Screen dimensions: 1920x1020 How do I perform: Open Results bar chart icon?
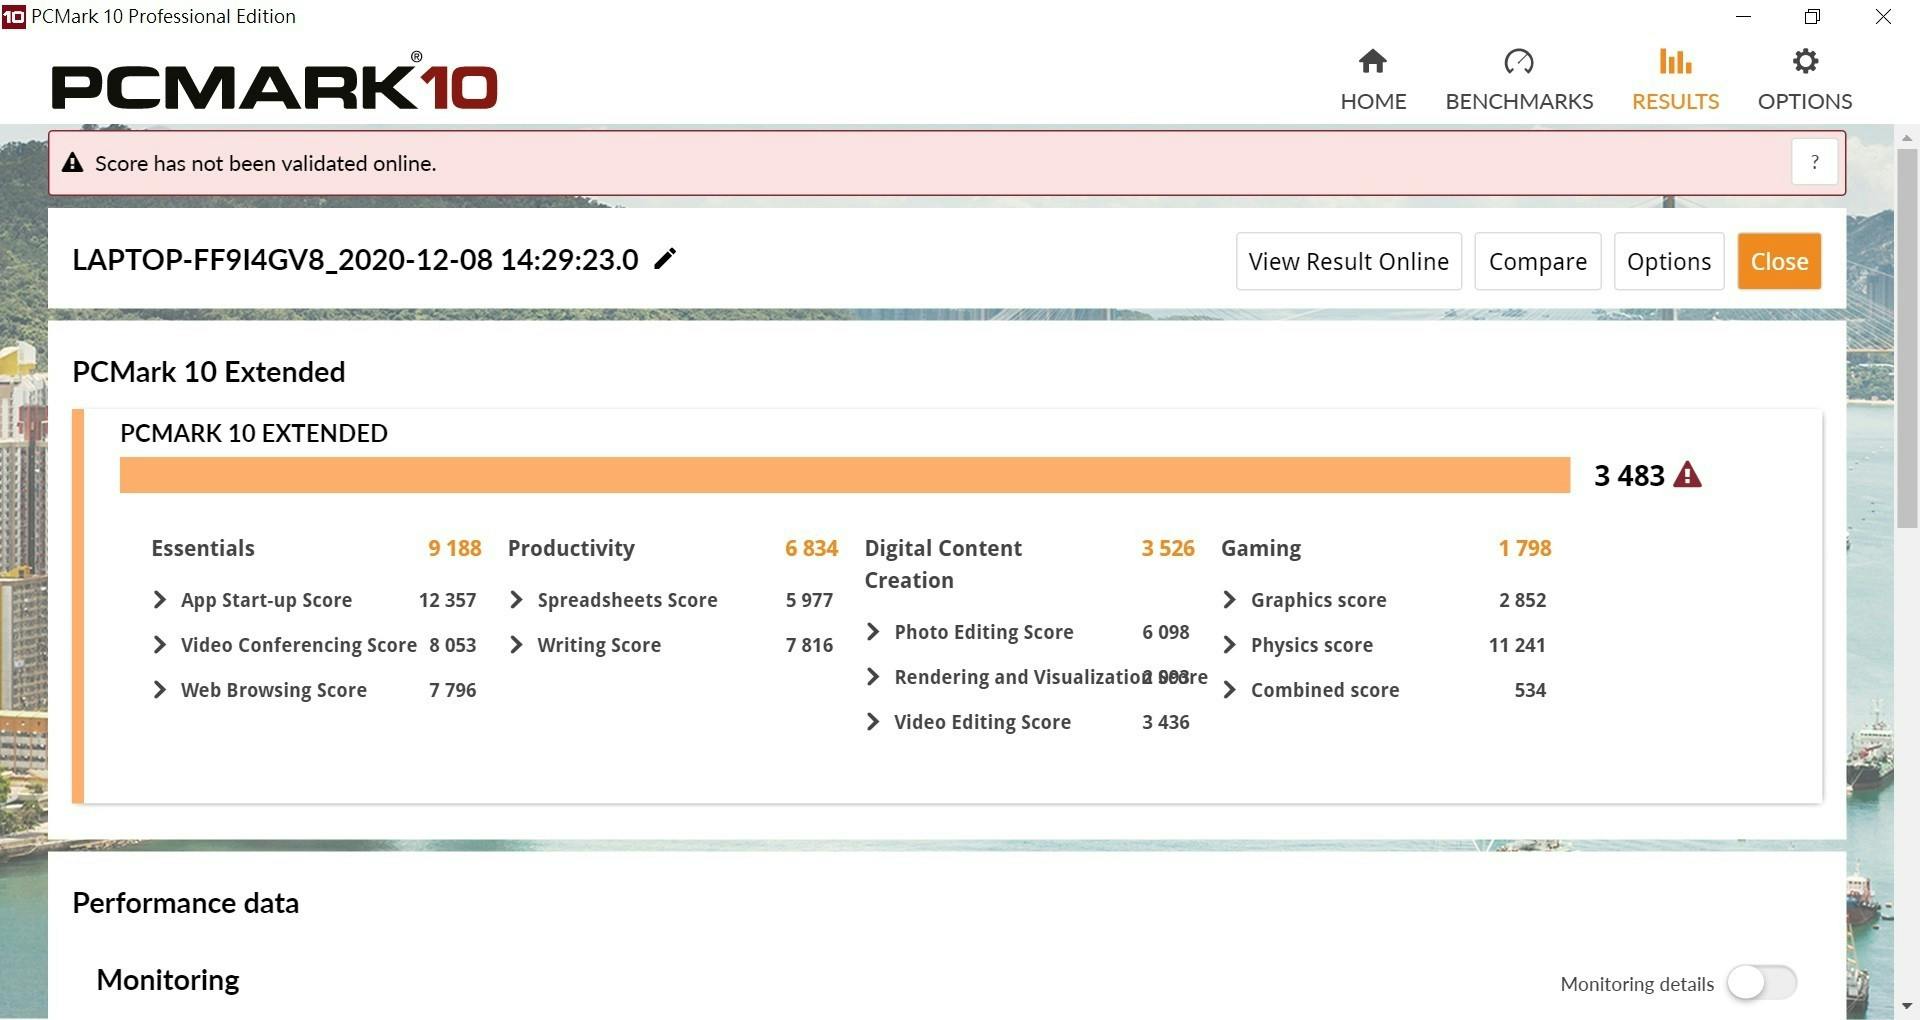[1675, 62]
